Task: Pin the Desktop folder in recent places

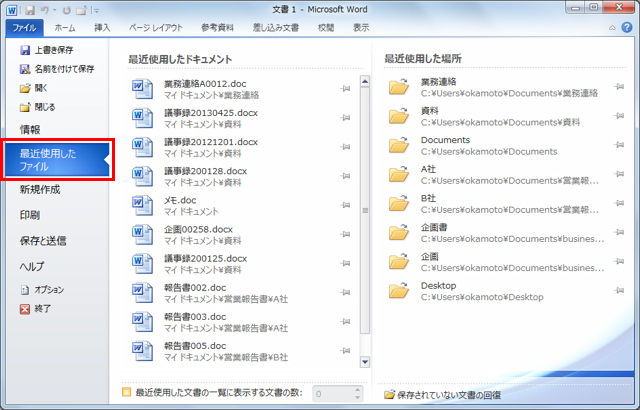Action: pyautogui.click(x=619, y=290)
